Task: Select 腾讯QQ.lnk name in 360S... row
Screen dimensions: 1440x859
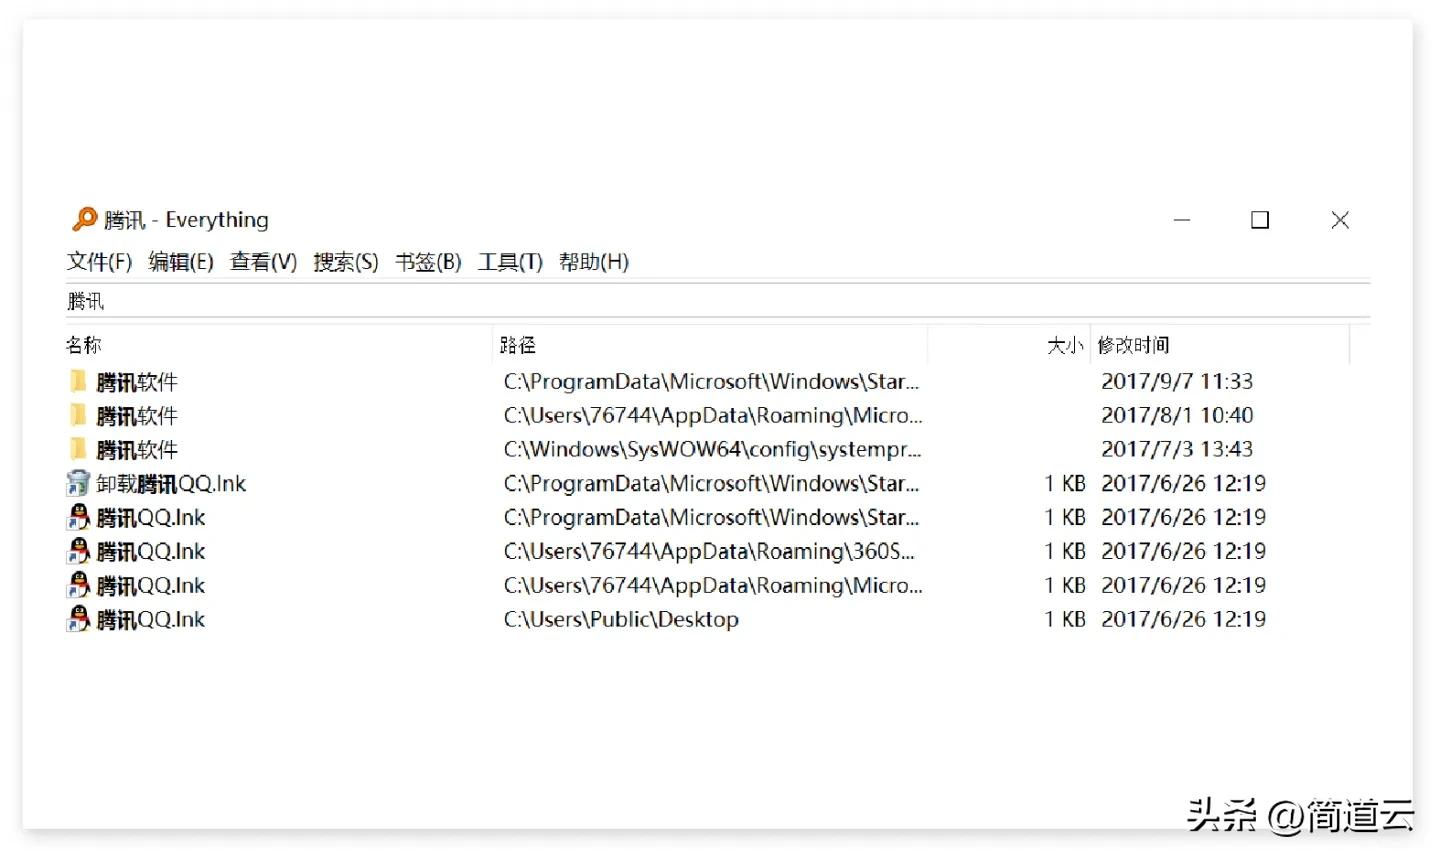Action: [x=151, y=552]
